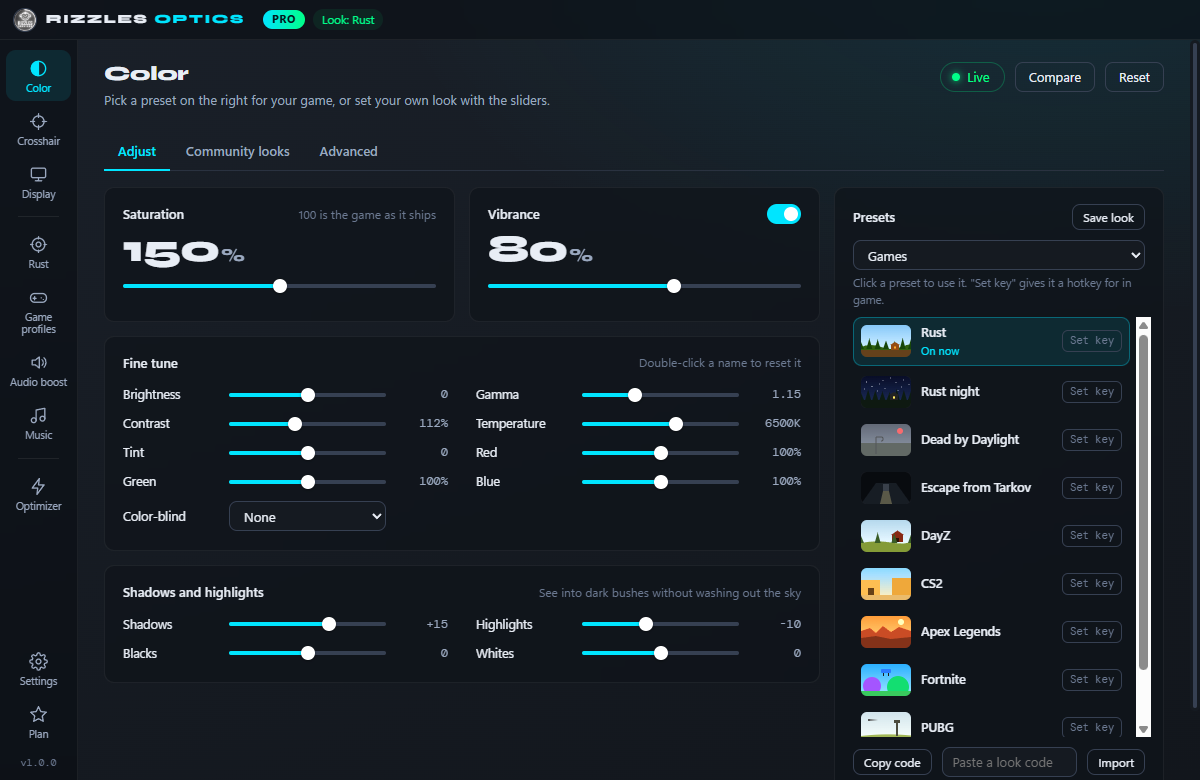Click the presets list scrollbar up arrow

[1144, 325]
